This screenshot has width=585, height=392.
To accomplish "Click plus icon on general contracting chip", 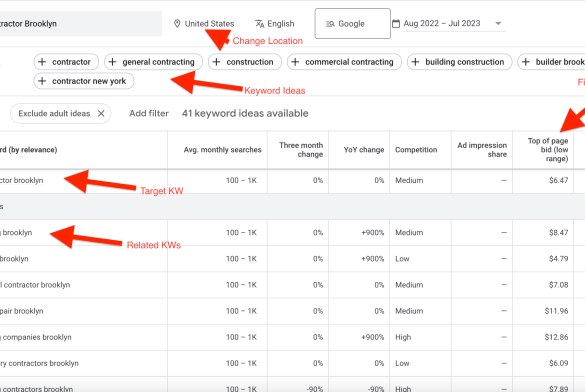I will tap(112, 62).
